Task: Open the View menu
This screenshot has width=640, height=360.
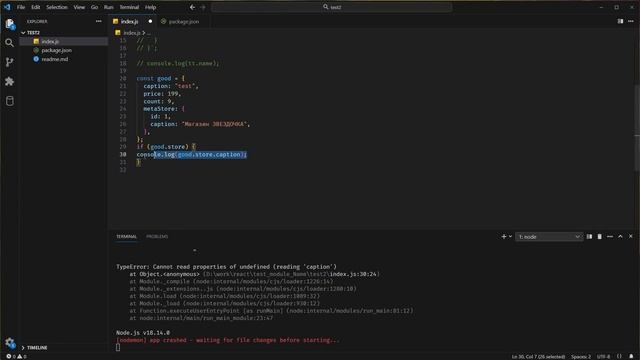Action: (79, 7)
